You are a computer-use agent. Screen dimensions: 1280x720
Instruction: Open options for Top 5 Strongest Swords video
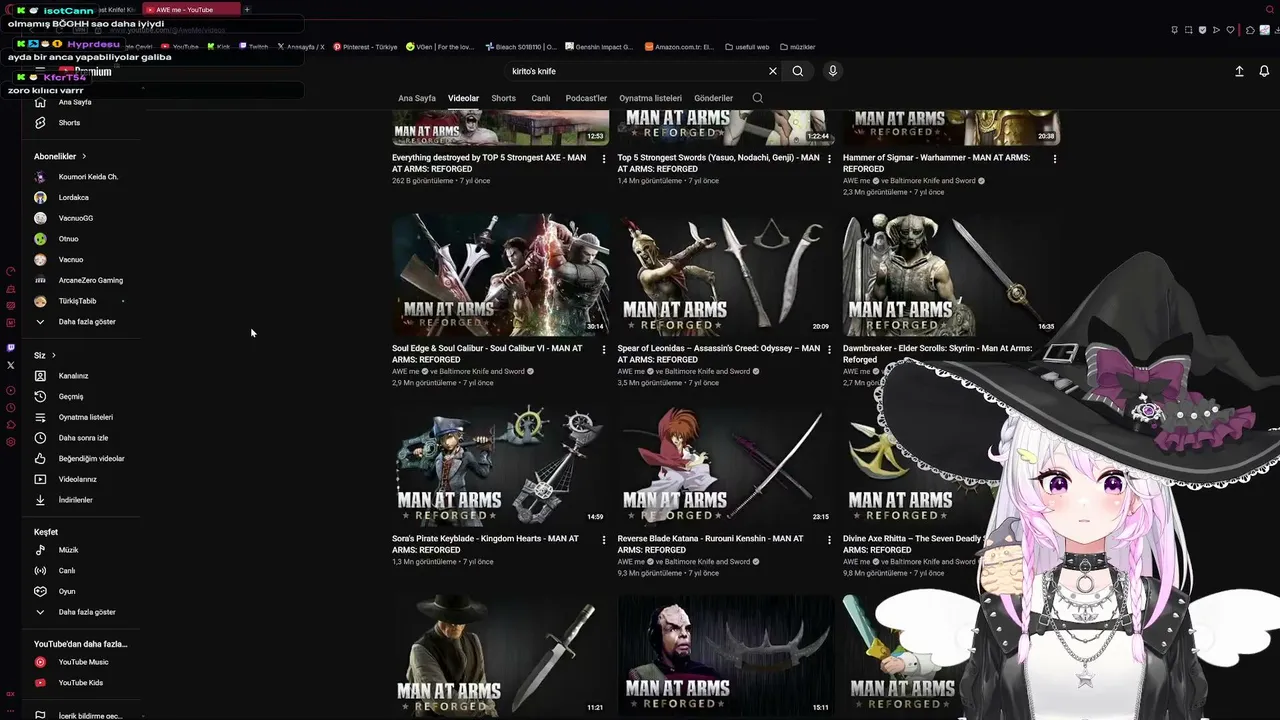tap(829, 158)
